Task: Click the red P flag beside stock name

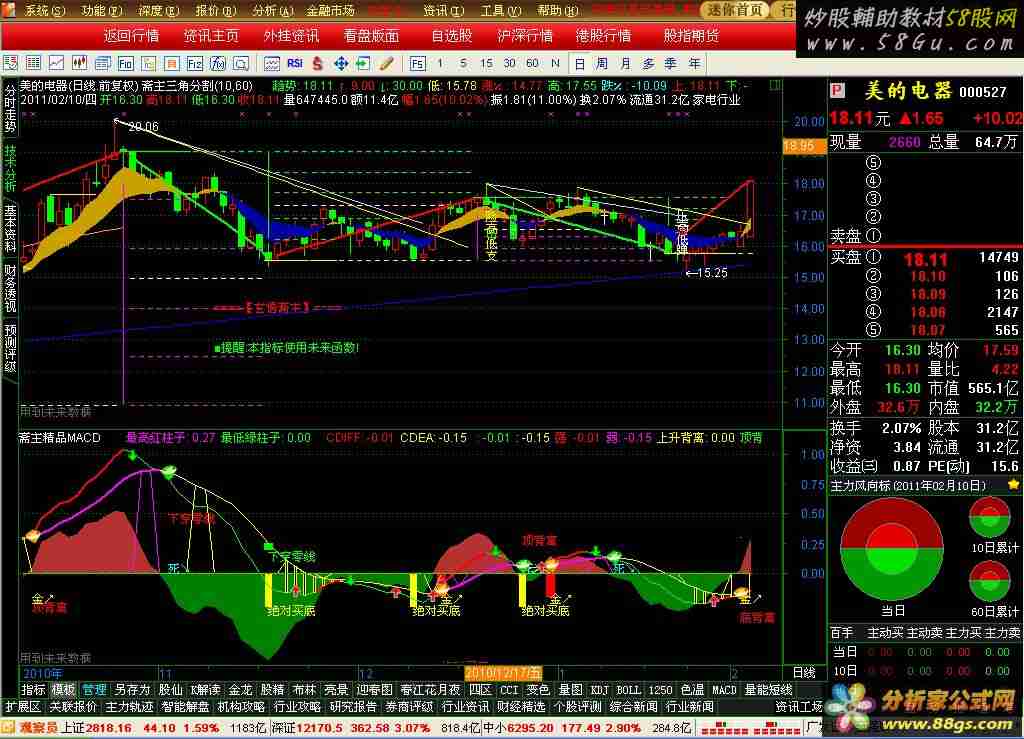Action: tap(837, 91)
